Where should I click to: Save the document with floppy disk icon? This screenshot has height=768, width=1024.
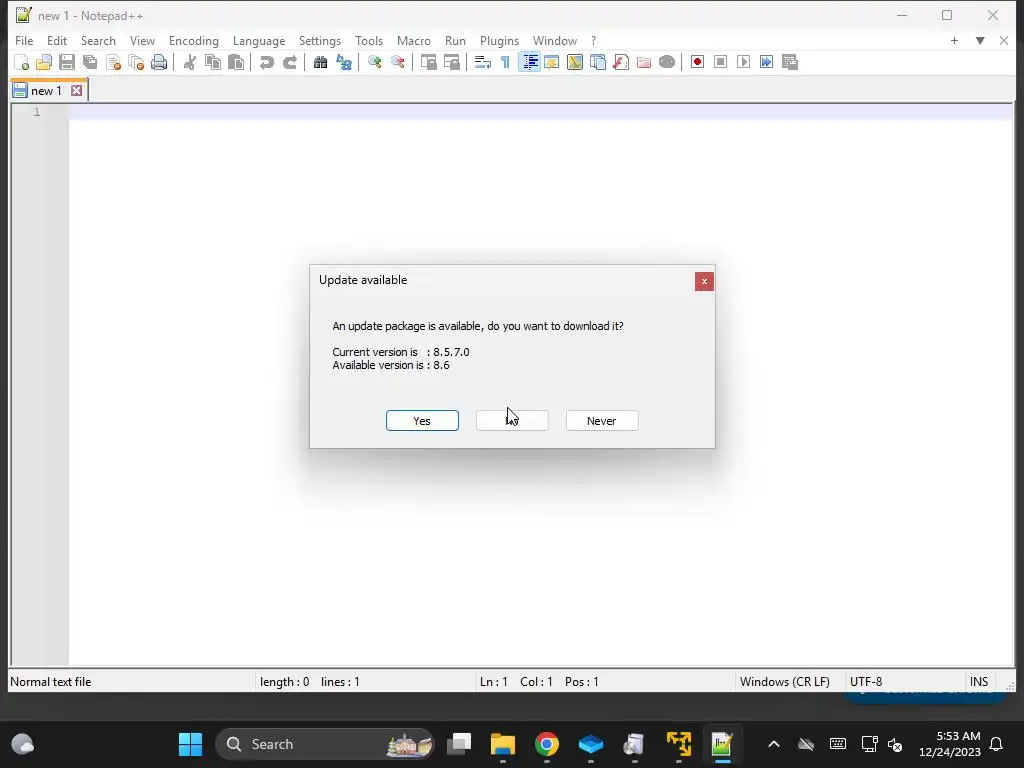(x=67, y=62)
